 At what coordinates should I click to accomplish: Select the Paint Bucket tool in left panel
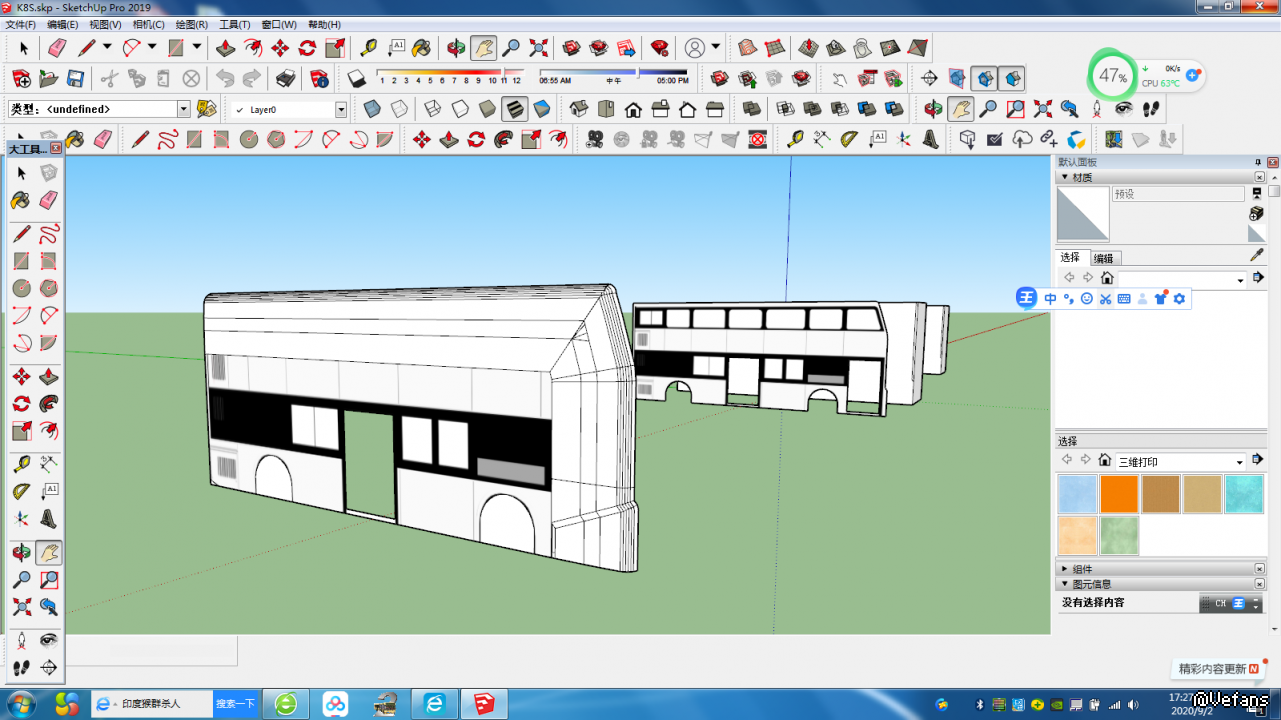click(x=21, y=201)
